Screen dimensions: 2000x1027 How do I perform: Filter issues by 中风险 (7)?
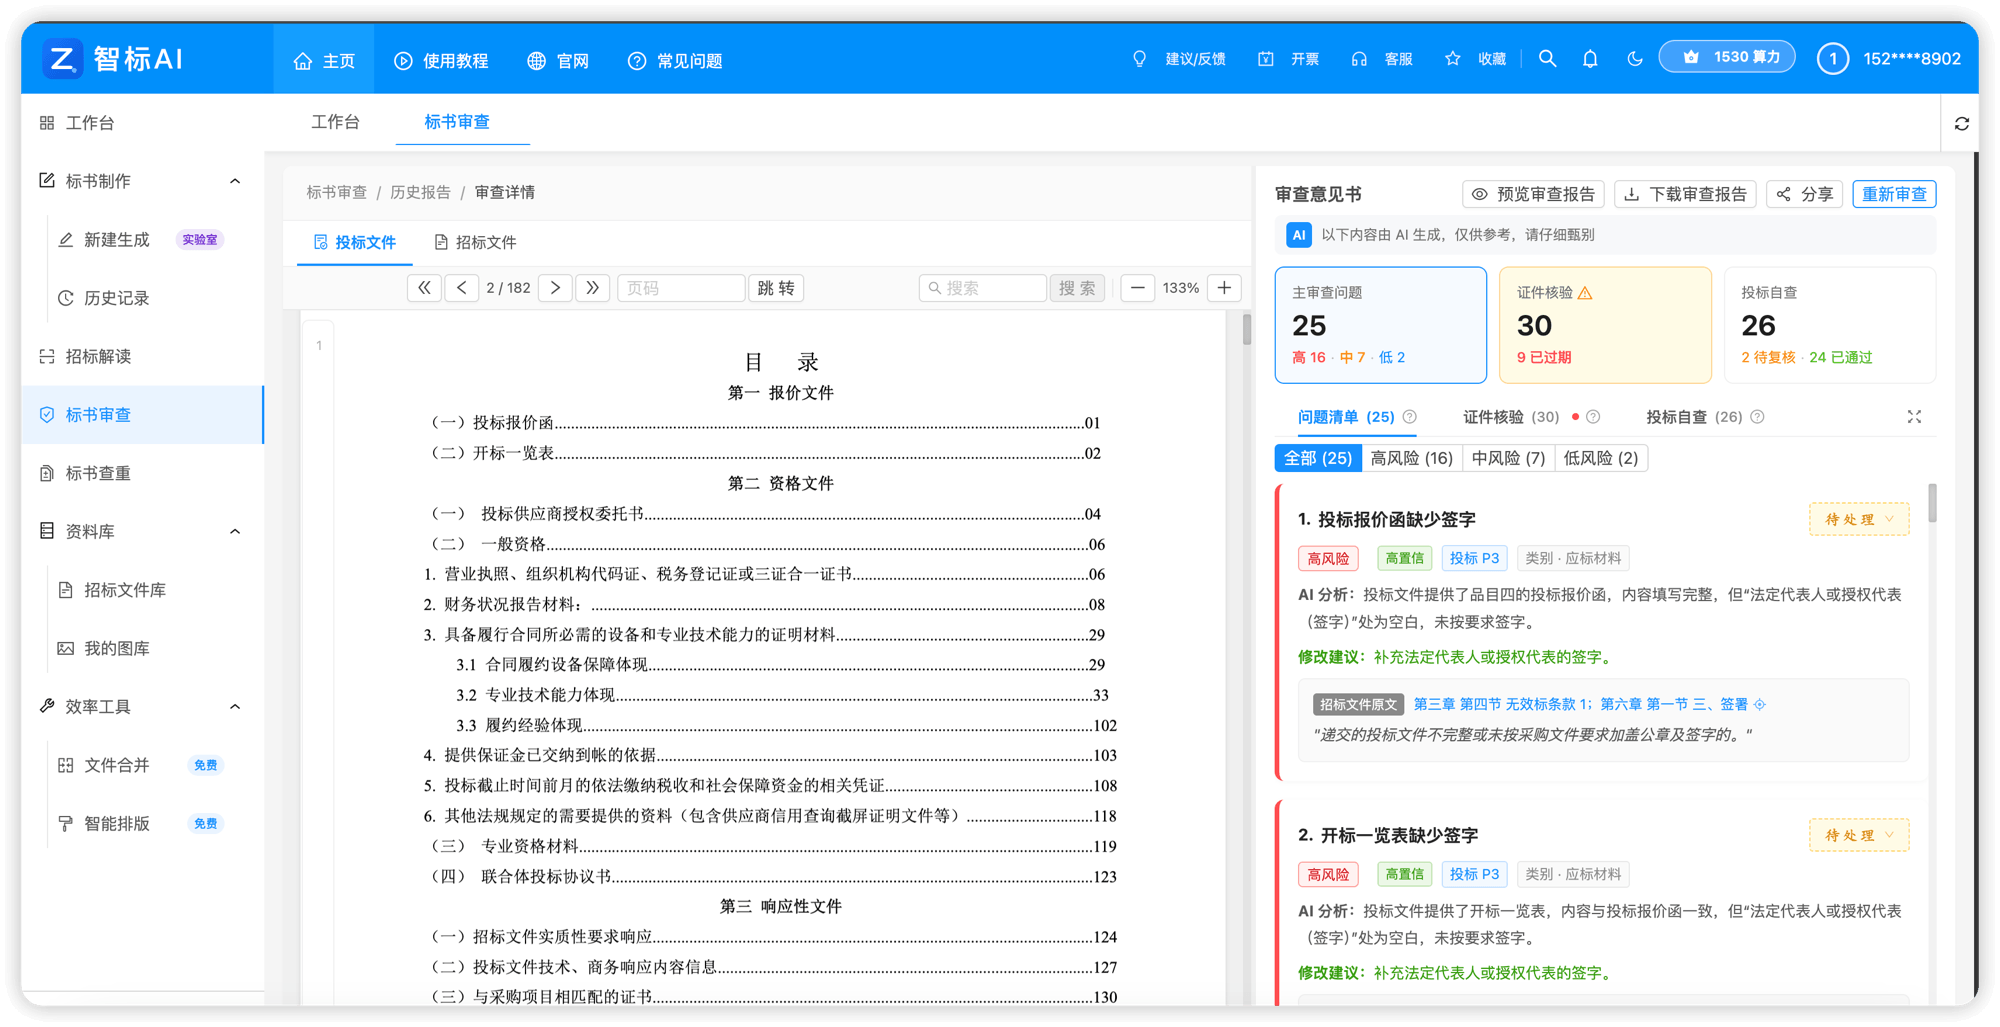coord(1508,458)
